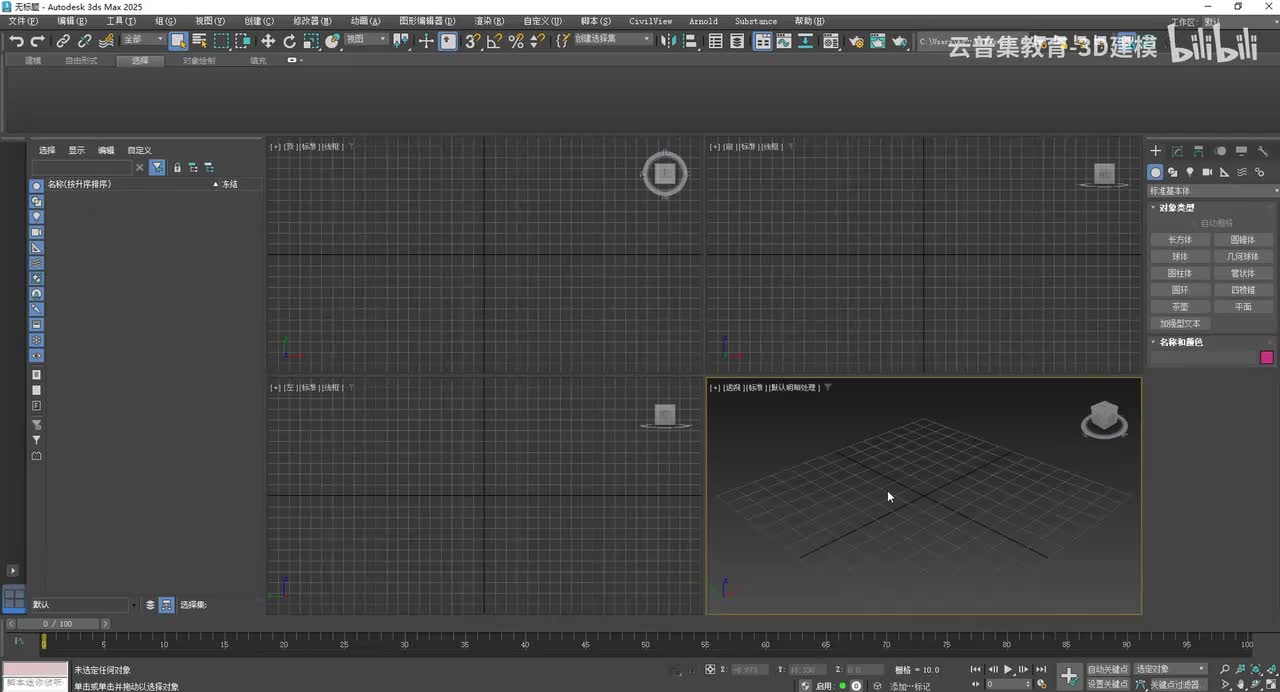Screen dimensions: 1280x692
Task: Switch to the 自由形式 ribbon tab
Action: (x=81, y=61)
